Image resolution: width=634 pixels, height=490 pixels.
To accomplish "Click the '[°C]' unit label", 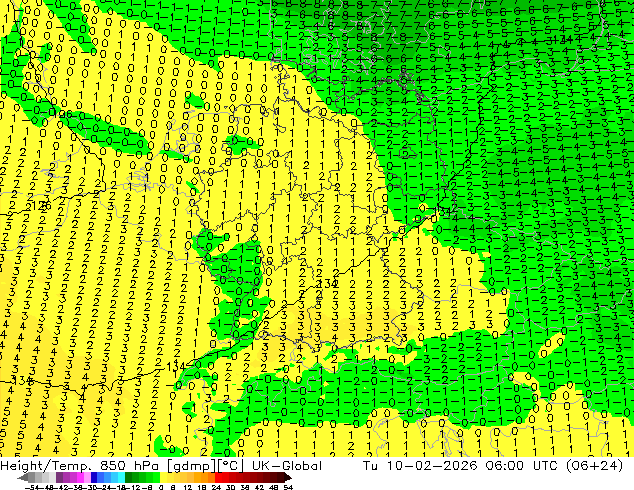I will point(230,466).
